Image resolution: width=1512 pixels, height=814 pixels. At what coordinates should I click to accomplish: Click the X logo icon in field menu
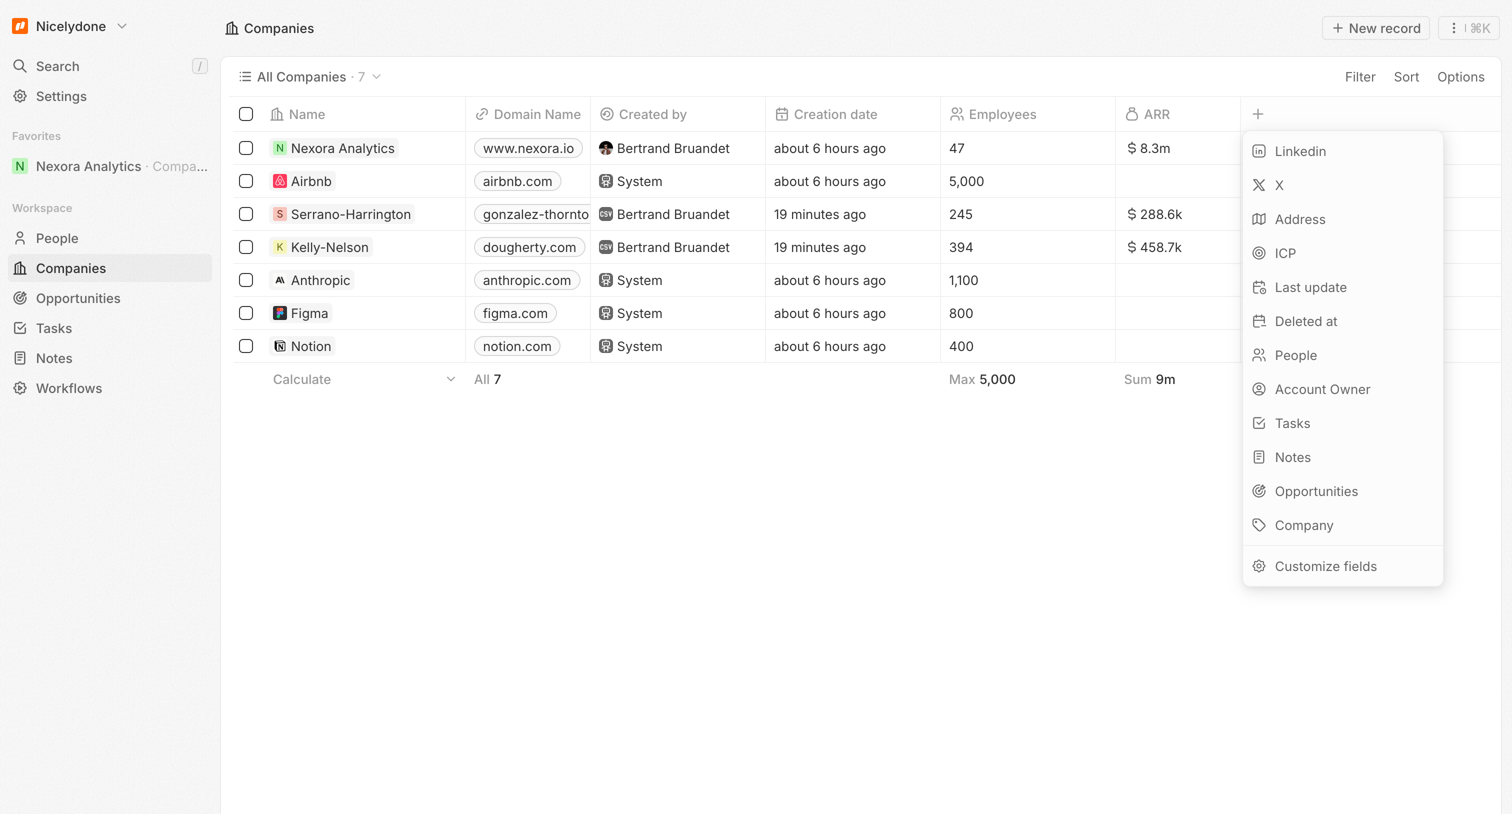click(1259, 185)
